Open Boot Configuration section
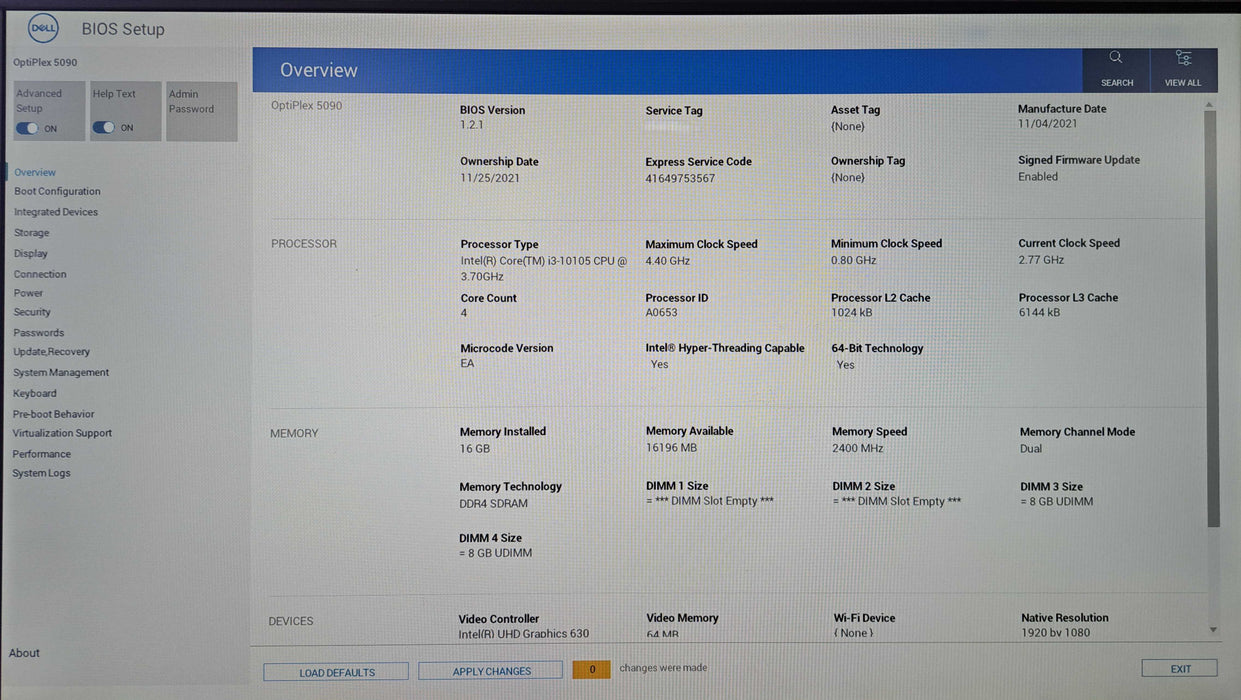1241x700 pixels. (56, 192)
